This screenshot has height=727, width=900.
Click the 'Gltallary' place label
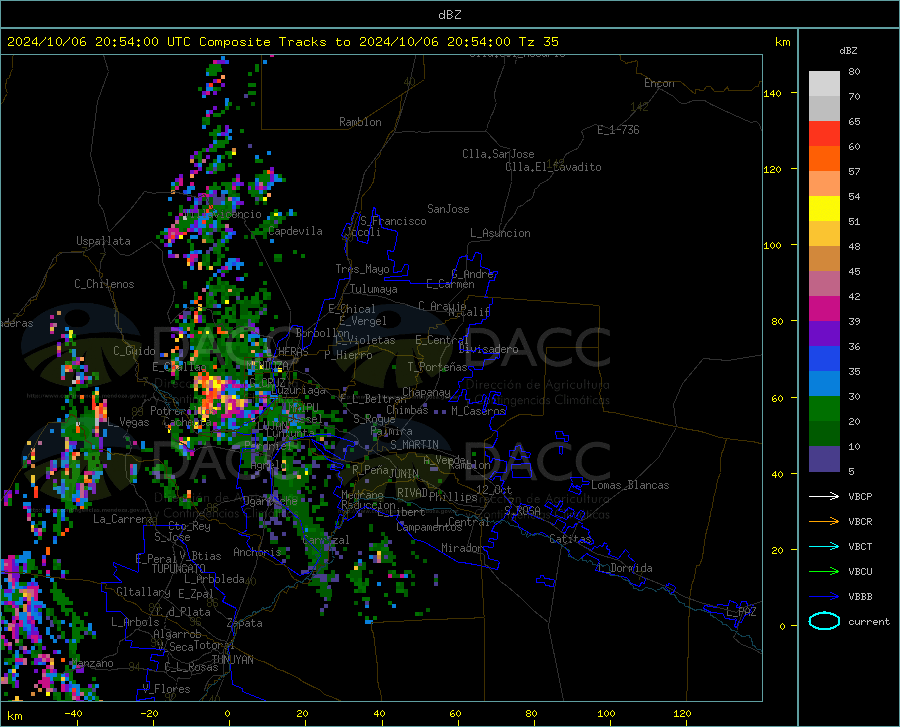click(143, 592)
